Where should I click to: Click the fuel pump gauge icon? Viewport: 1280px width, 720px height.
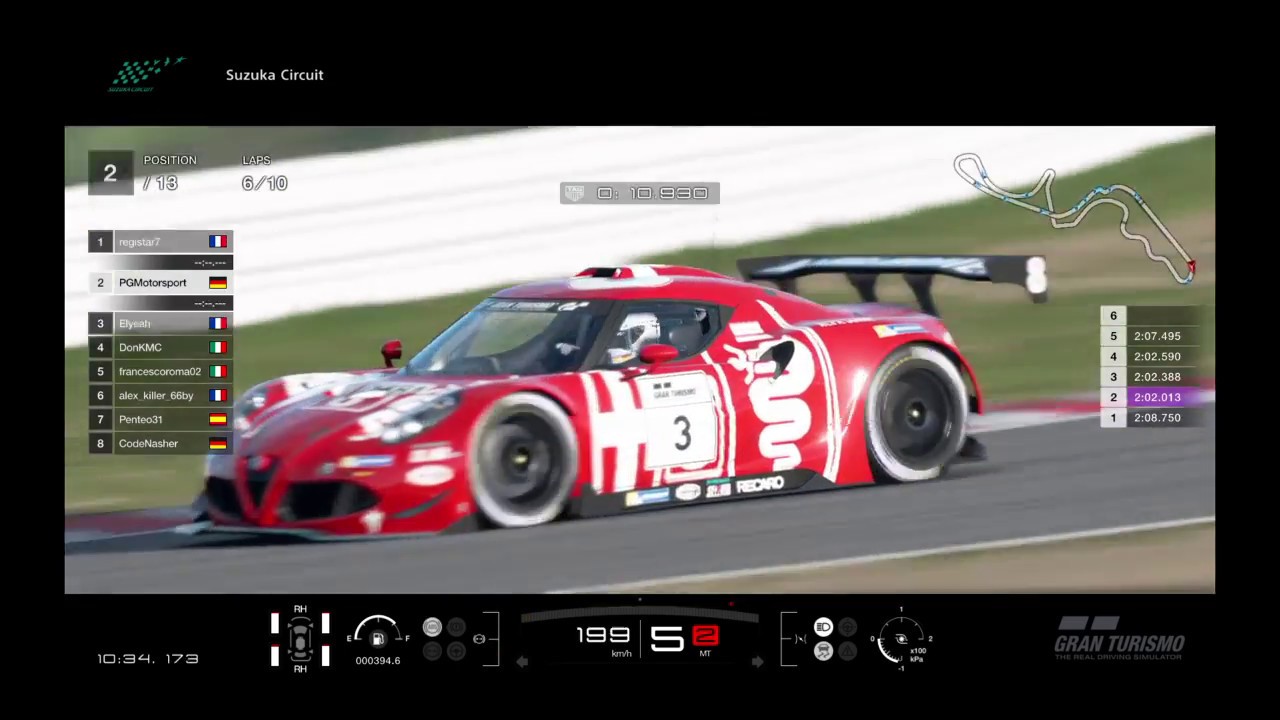[378, 638]
